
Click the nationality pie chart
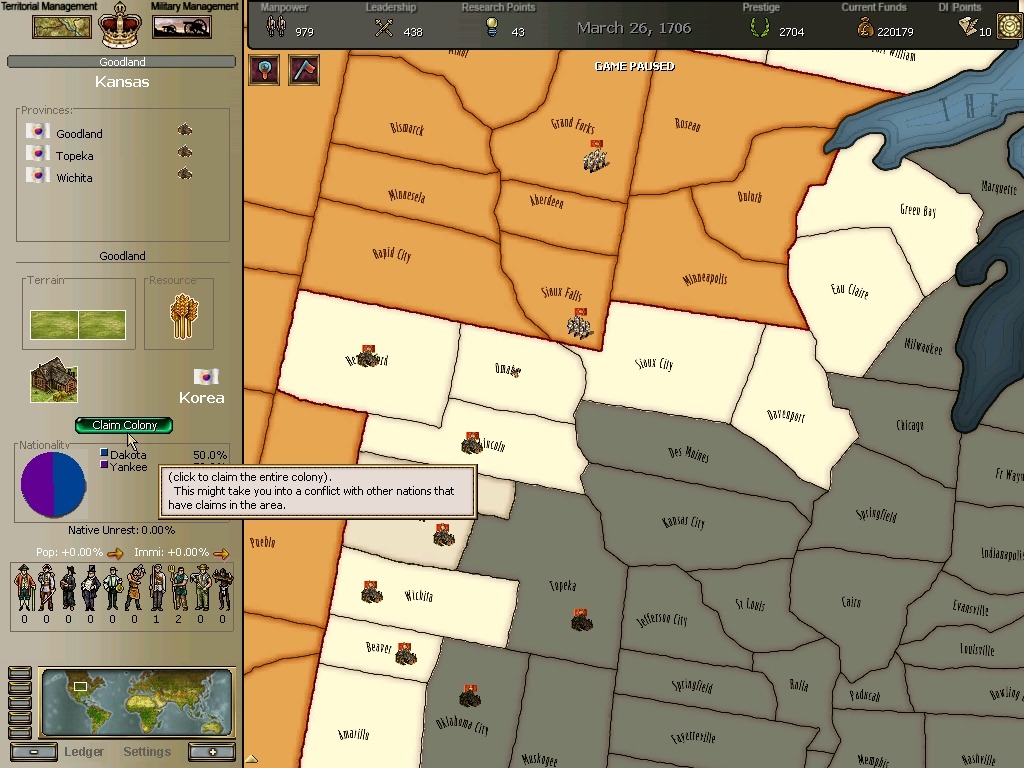click(54, 485)
